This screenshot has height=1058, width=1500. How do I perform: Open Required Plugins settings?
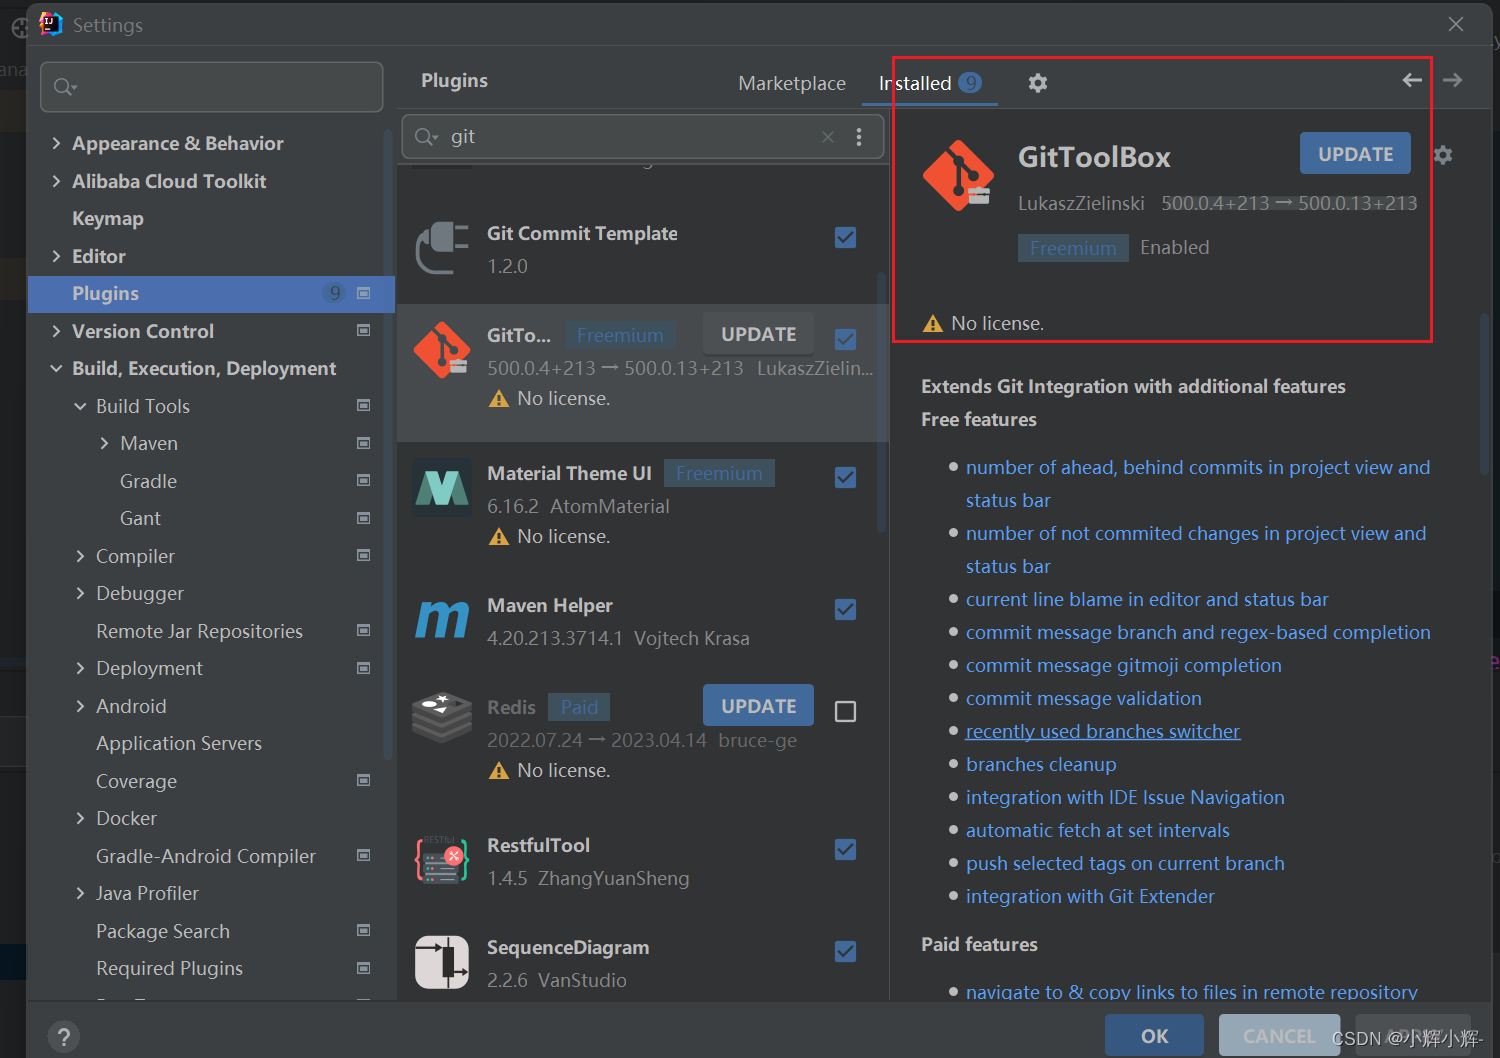click(x=169, y=968)
